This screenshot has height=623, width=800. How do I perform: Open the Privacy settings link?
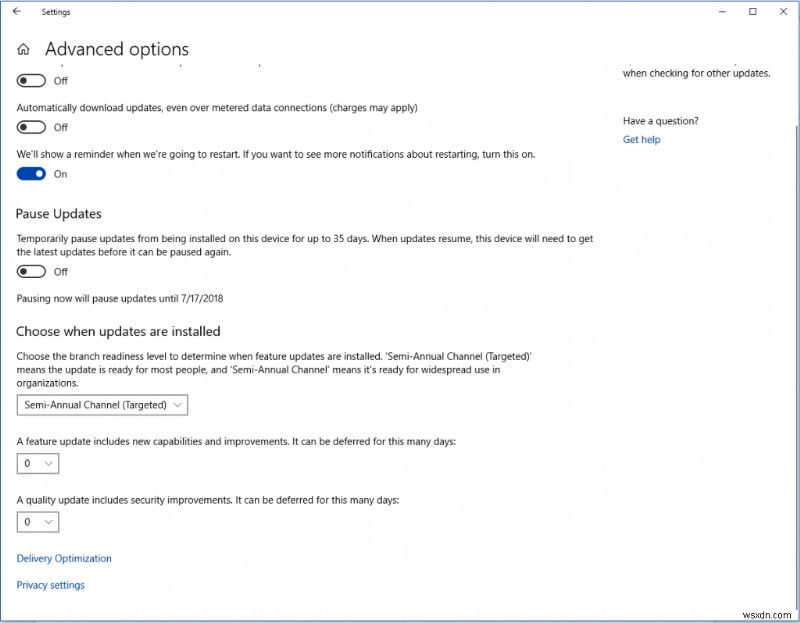click(x=50, y=585)
